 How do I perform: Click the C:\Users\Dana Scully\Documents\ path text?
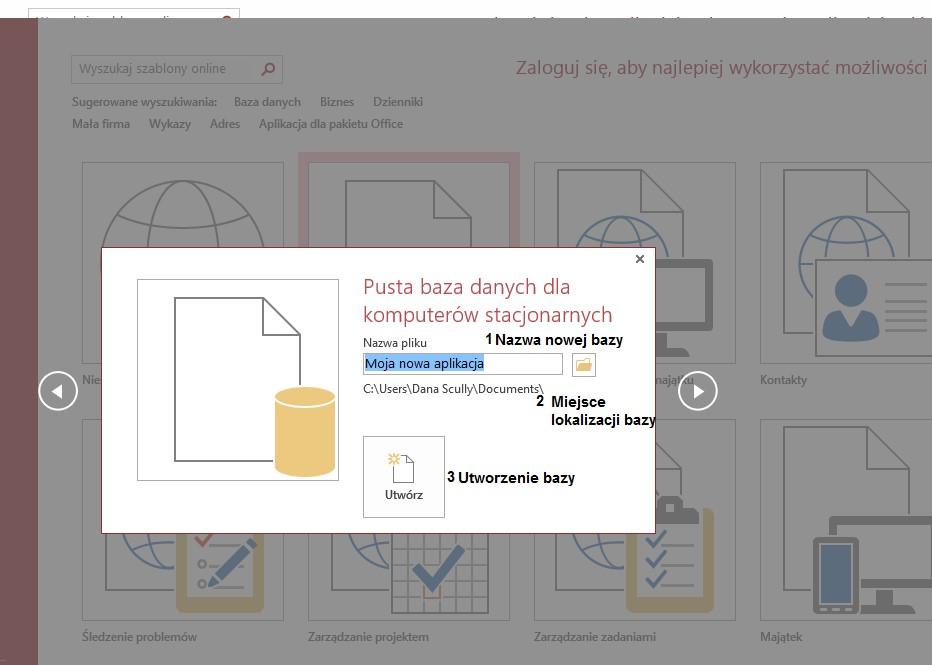pyautogui.click(x=453, y=389)
